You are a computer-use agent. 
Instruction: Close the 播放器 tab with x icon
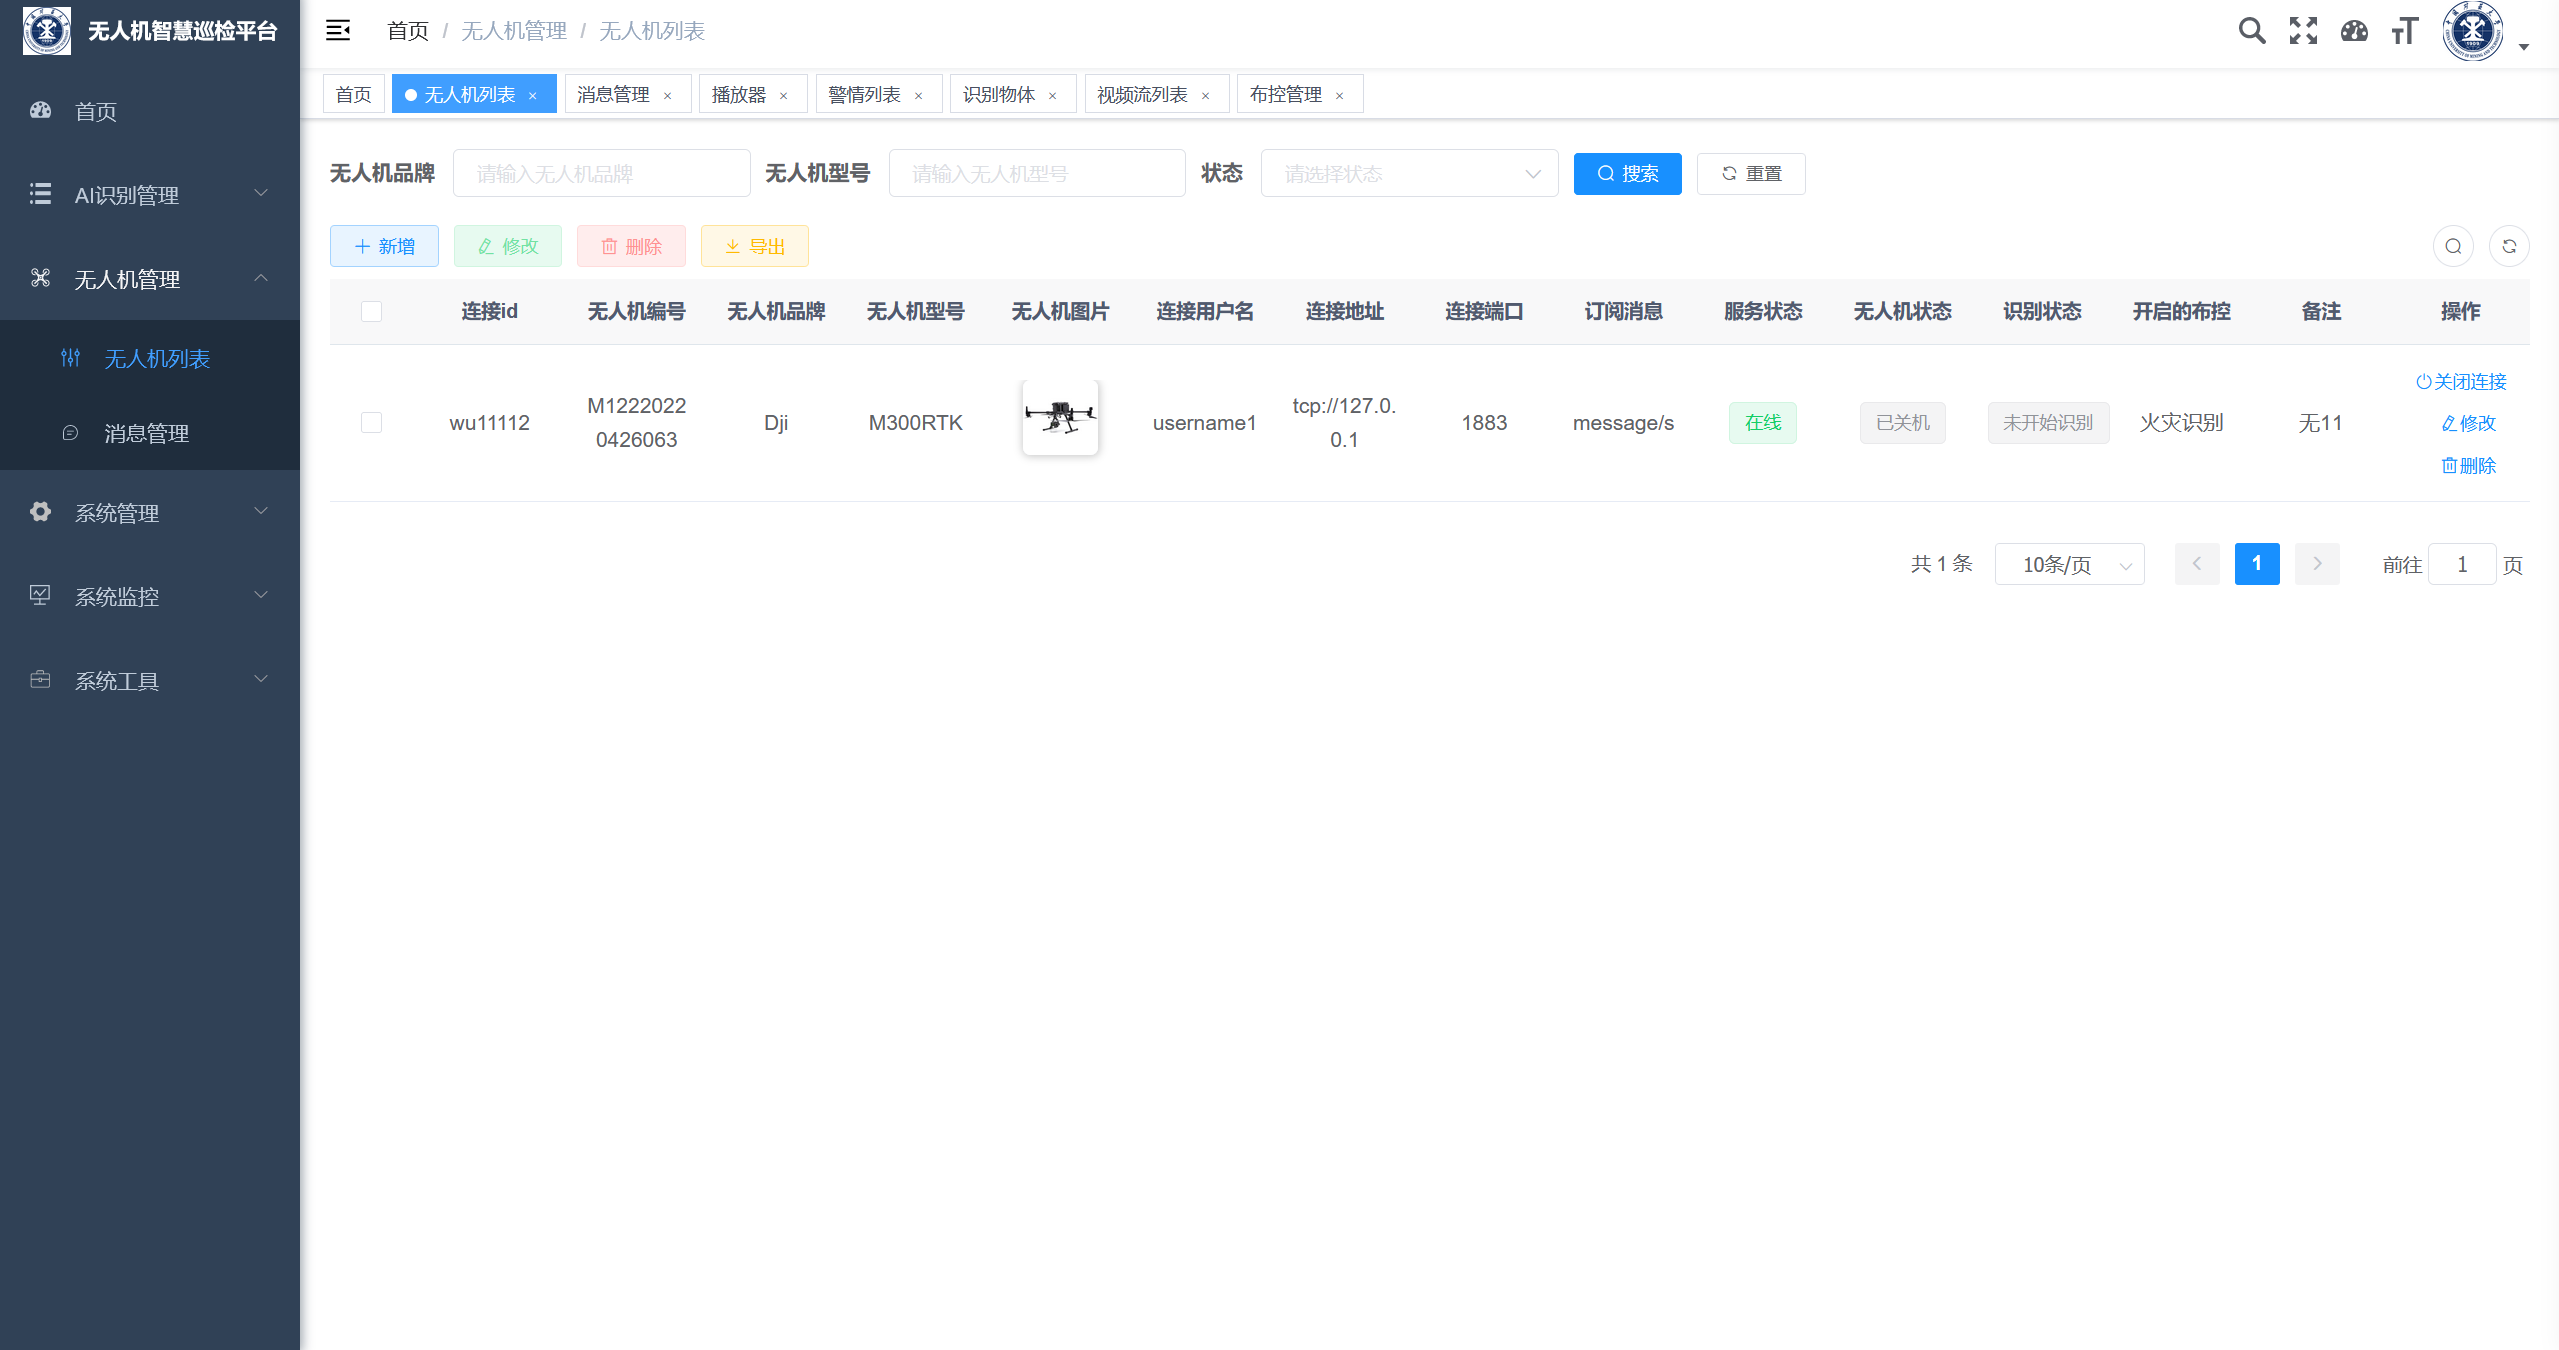[x=784, y=96]
